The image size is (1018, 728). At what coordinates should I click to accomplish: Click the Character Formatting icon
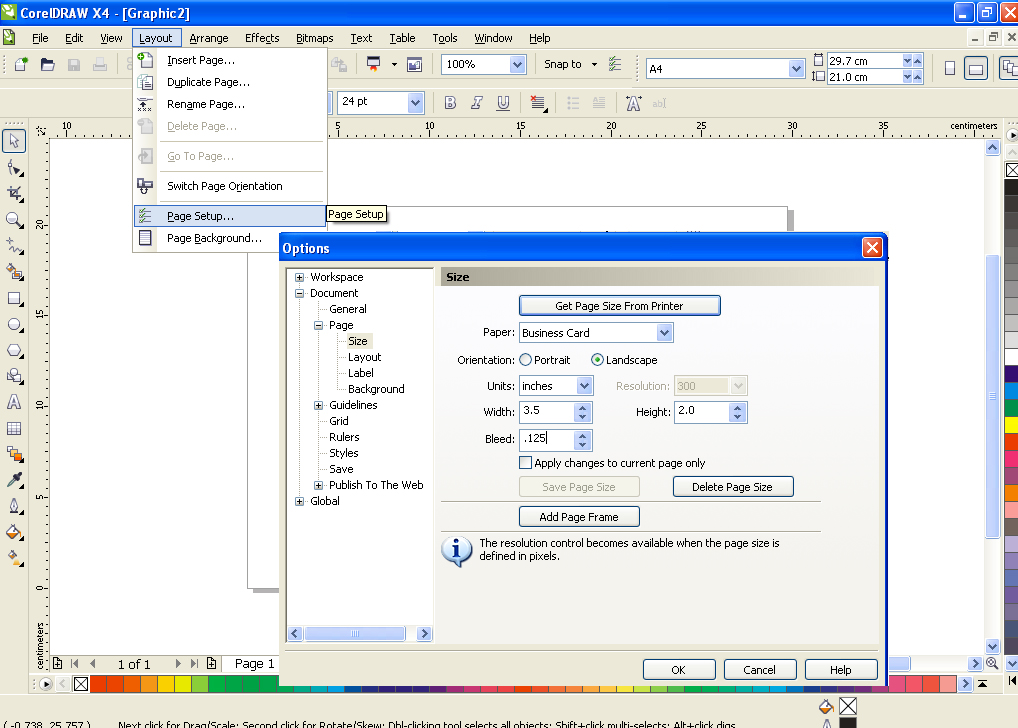point(634,103)
